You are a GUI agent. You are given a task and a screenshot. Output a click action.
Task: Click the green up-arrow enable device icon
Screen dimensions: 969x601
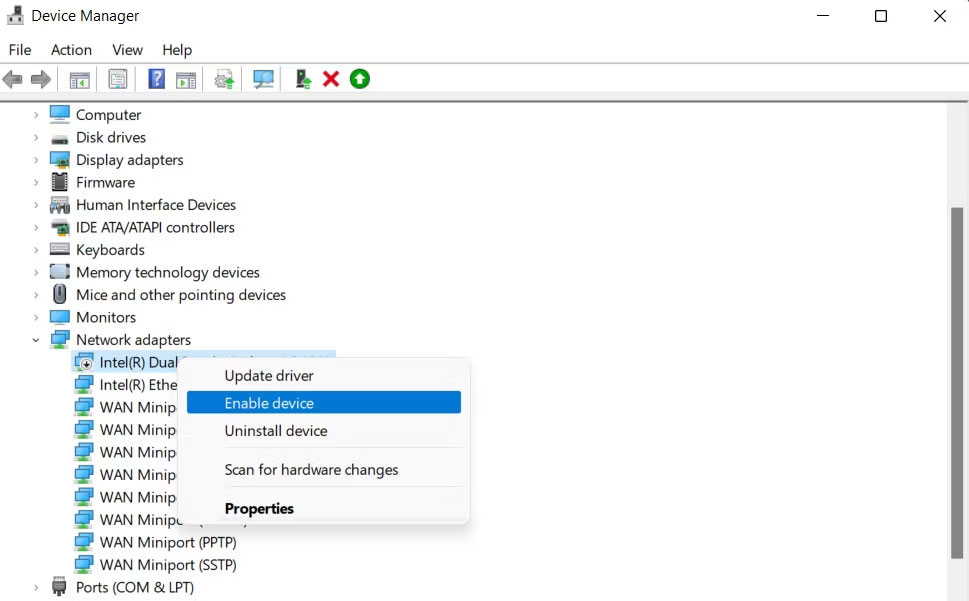(360, 79)
